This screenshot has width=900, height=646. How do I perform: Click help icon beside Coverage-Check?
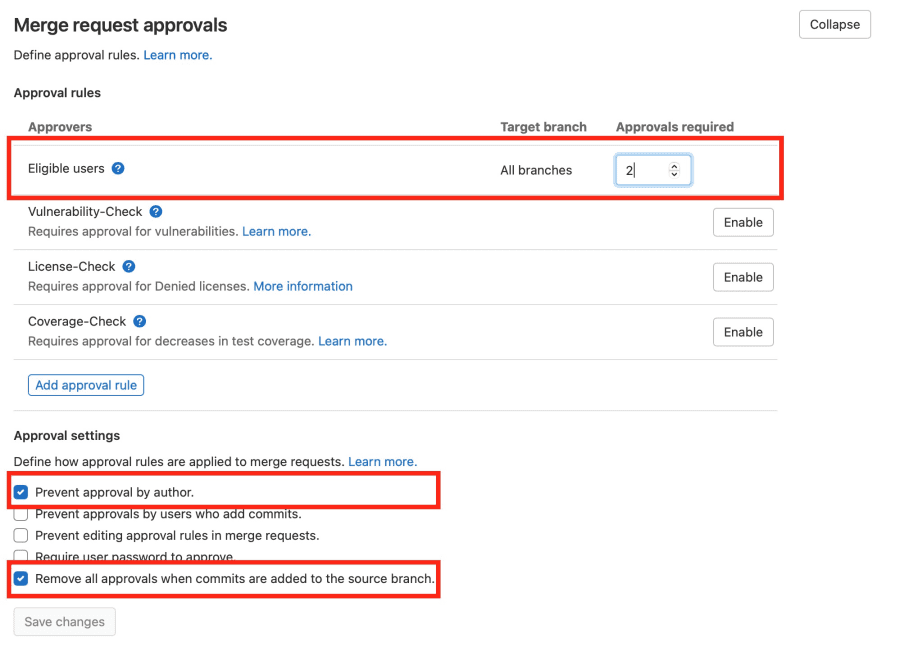point(140,322)
